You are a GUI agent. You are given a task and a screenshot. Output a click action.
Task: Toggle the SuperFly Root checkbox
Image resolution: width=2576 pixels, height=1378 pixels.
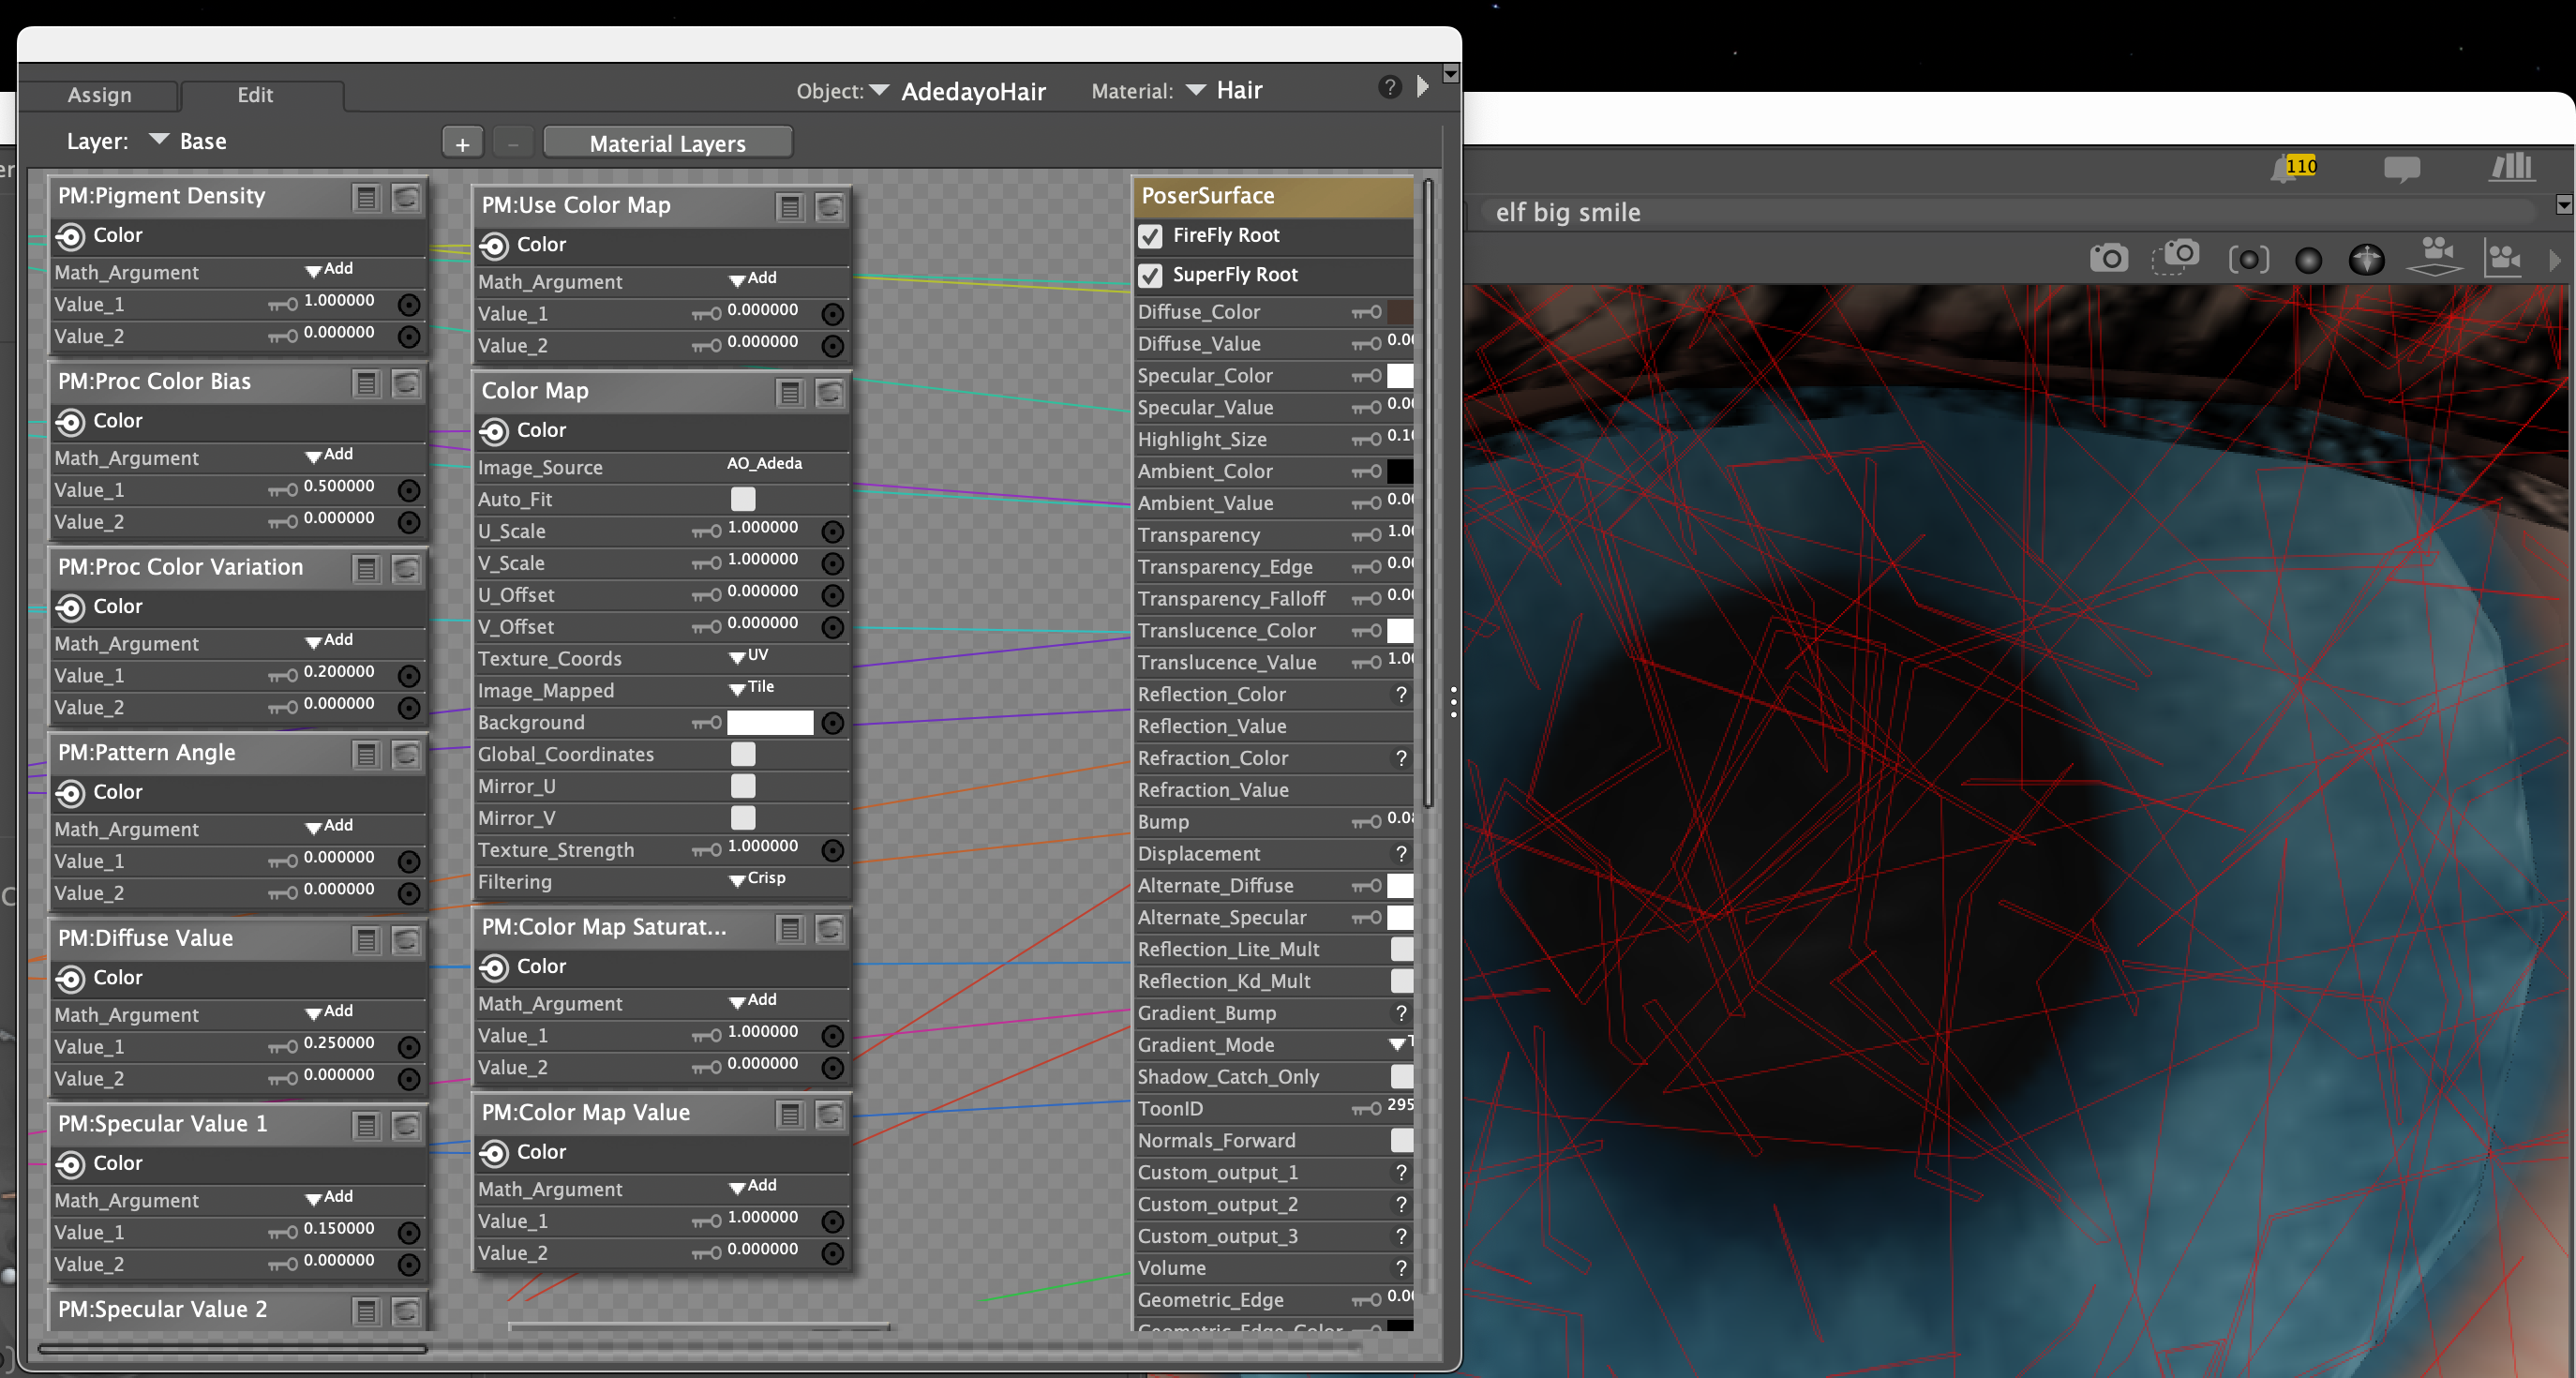click(1150, 275)
